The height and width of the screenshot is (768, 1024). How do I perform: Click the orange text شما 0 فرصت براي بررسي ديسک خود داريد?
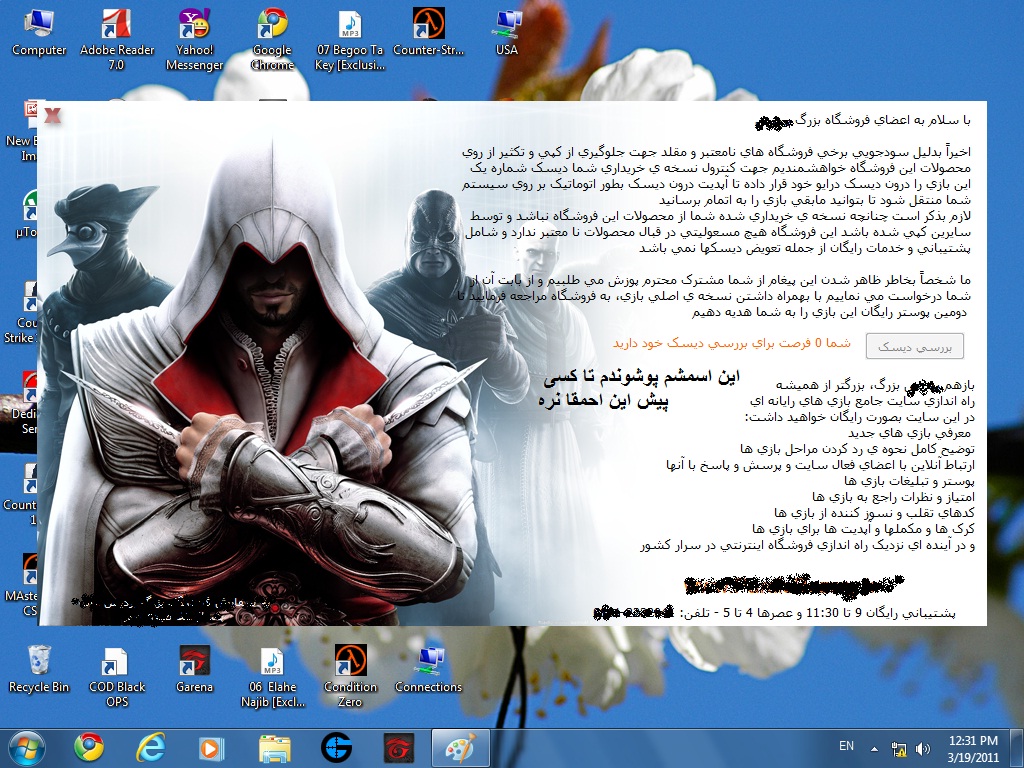click(x=732, y=344)
